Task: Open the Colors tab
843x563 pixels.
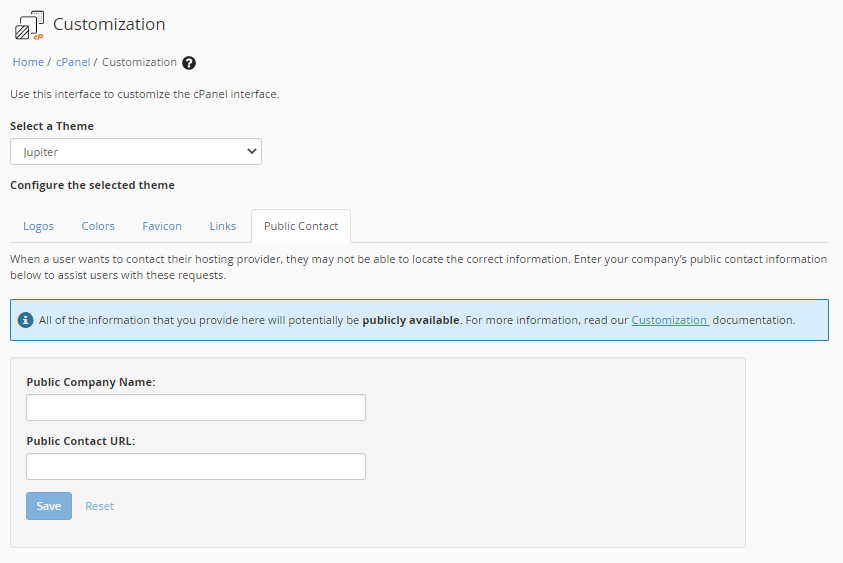Action: pyautogui.click(x=98, y=226)
